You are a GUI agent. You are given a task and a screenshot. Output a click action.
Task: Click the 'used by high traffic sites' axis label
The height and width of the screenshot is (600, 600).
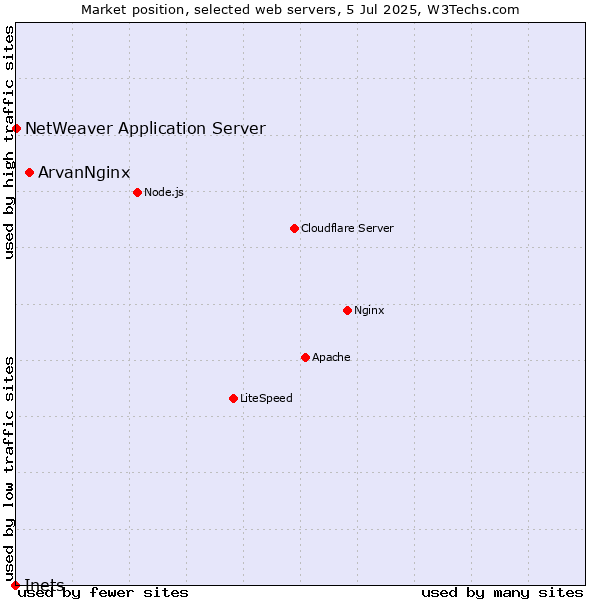pos(9,142)
